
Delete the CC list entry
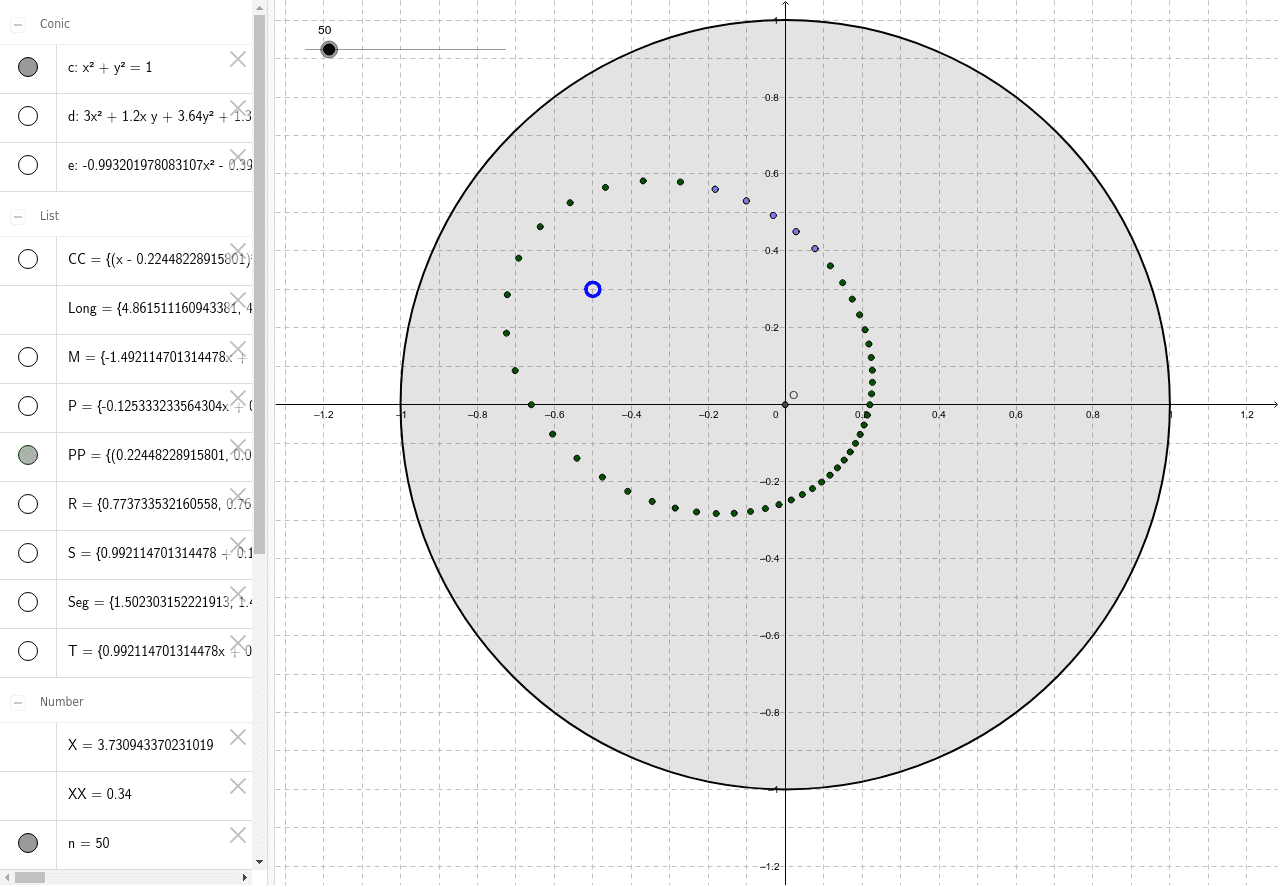click(238, 251)
